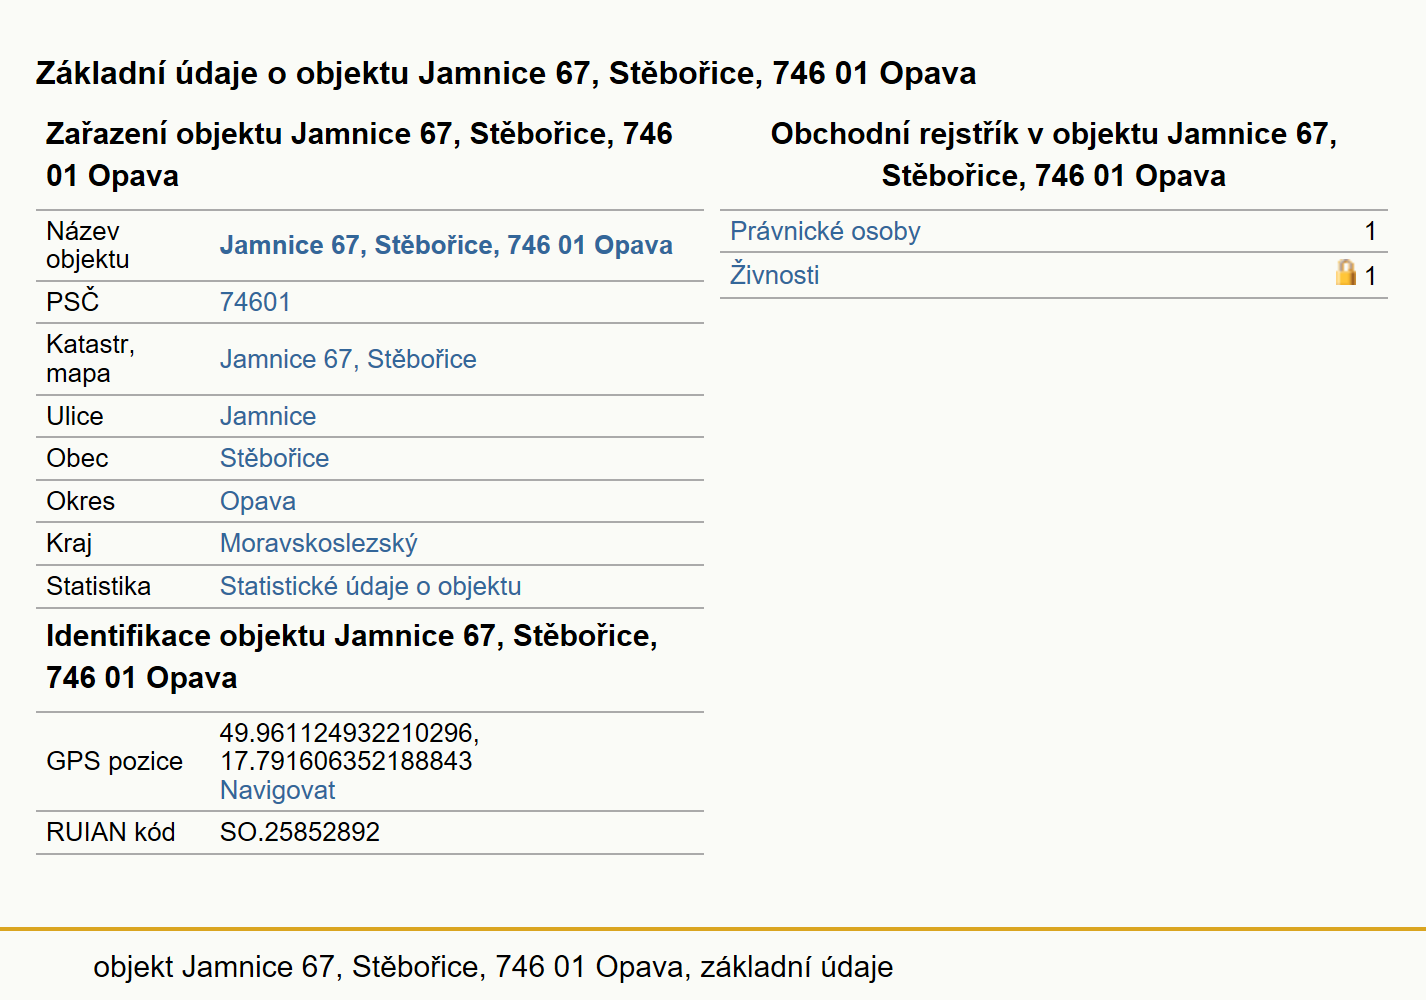Open Statistické údaje o objektu link
1426x1000 pixels.
370,586
